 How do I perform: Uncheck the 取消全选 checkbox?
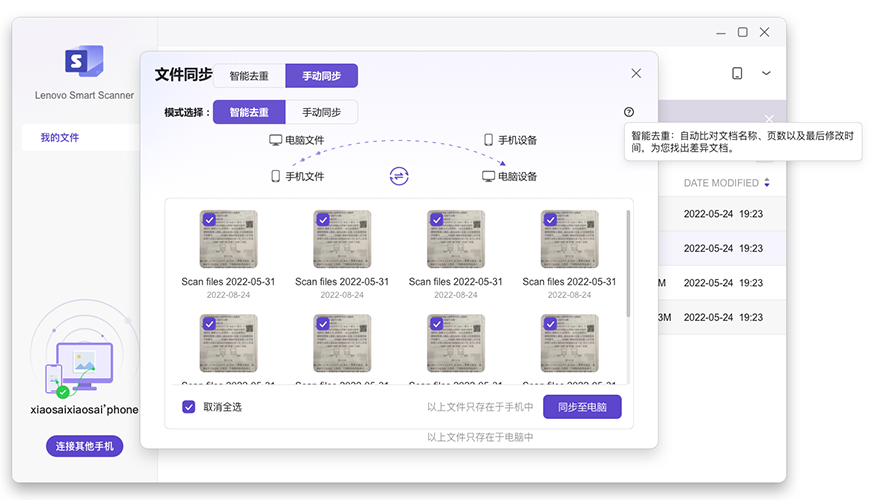[188, 407]
